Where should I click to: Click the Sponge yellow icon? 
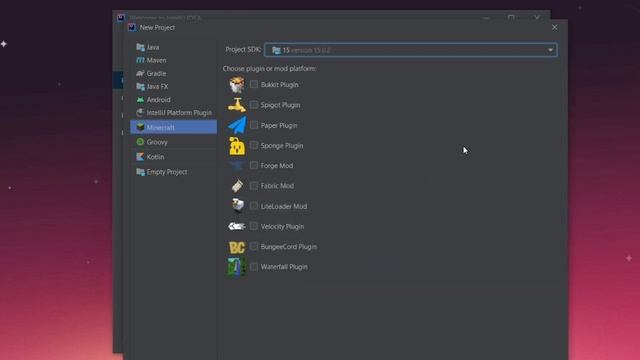click(237, 146)
